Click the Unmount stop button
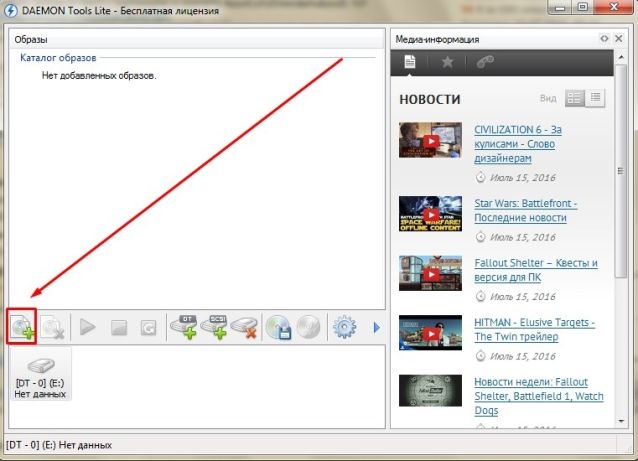The height and width of the screenshot is (461, 638). coord(119,327)
